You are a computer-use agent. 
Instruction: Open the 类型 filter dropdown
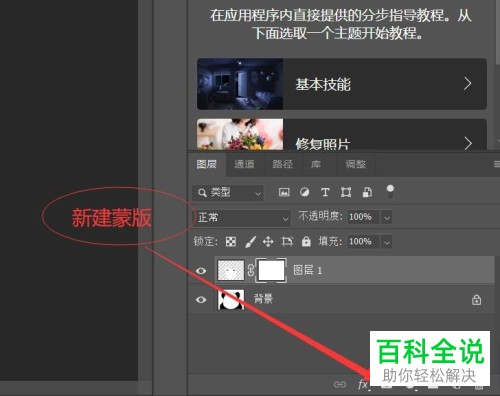click(228, 193)
